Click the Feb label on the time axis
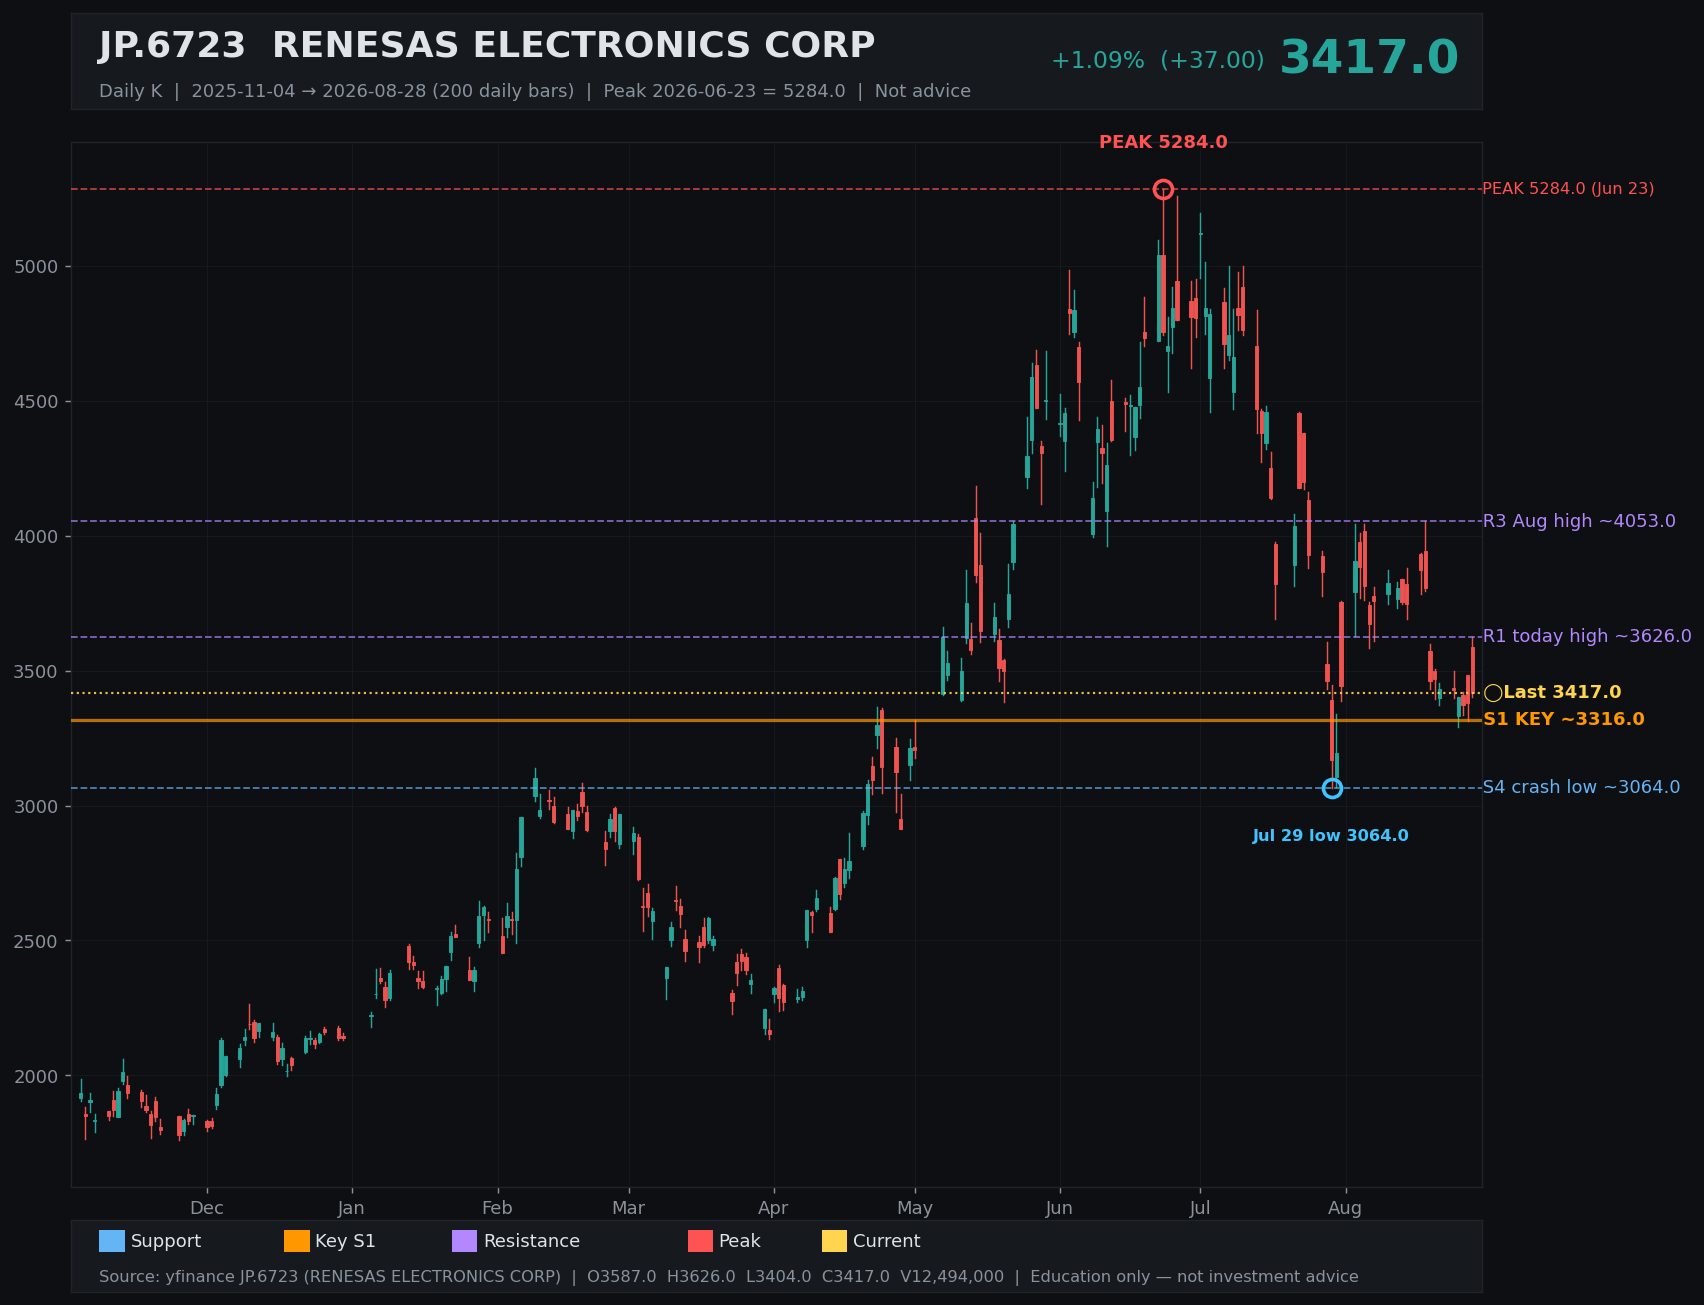1704x1305 pixels. pos(497,1208)
